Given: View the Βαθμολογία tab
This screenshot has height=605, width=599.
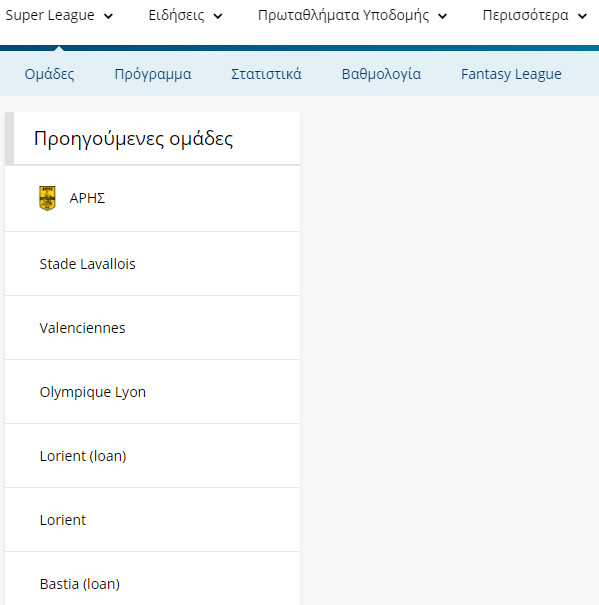Looking at the screenshot, I should point(381,74).
